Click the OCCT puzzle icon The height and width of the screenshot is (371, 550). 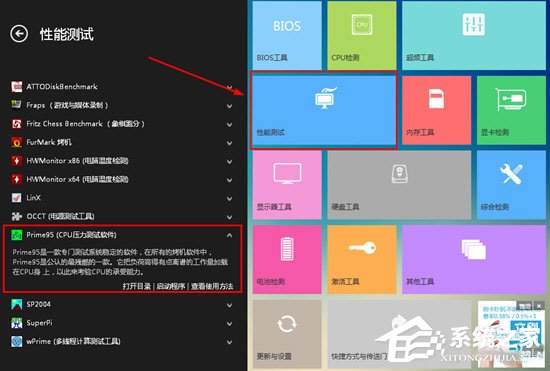(16, 216)
